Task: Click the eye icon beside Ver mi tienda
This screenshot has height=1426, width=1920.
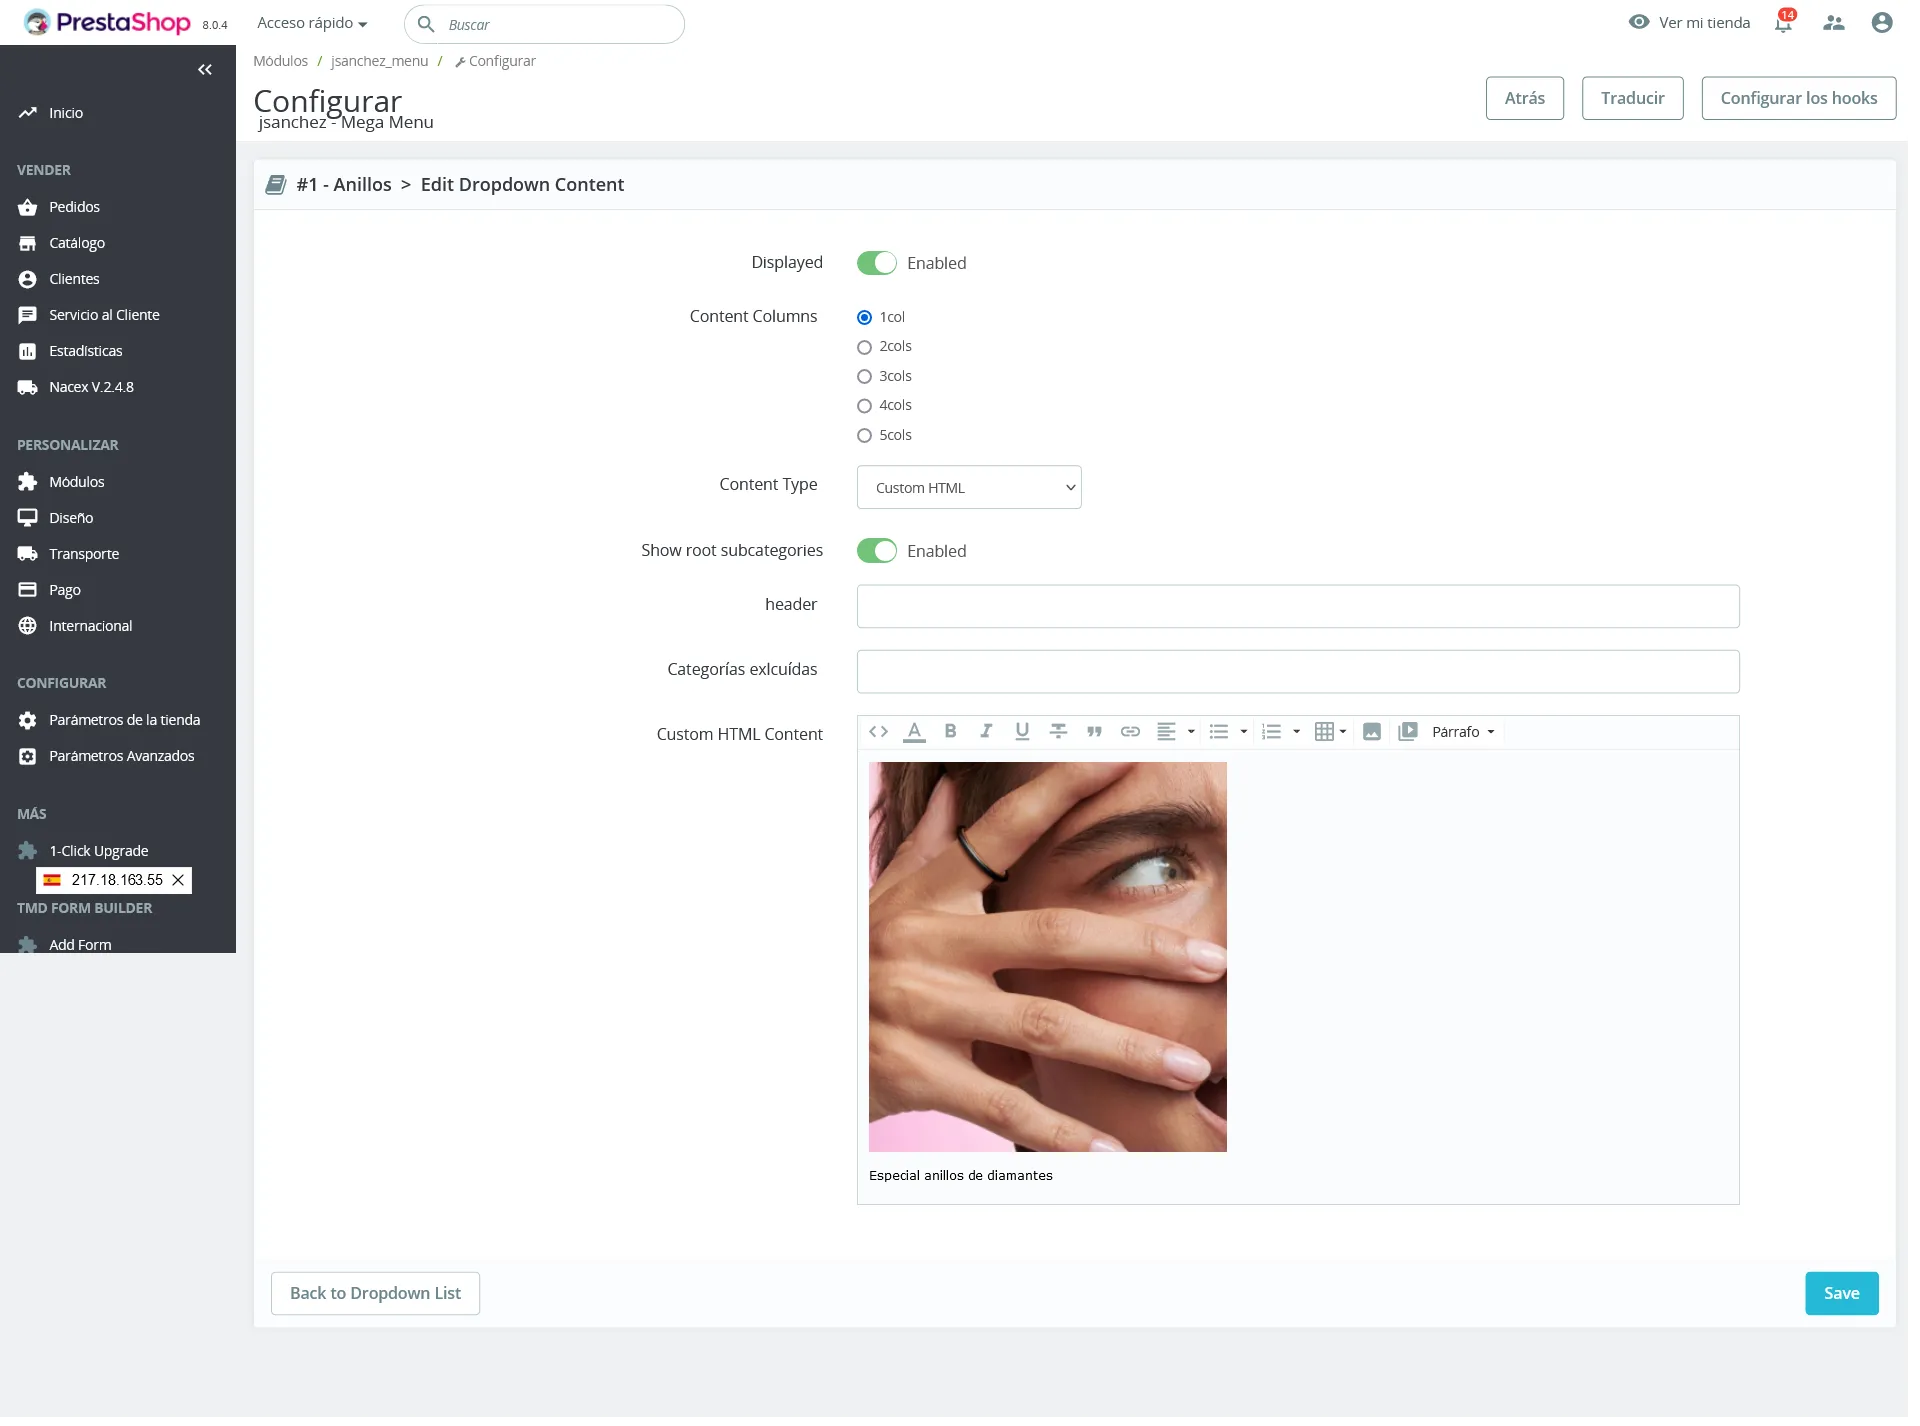Action: pyautogui.click(x=1638, y=22)
